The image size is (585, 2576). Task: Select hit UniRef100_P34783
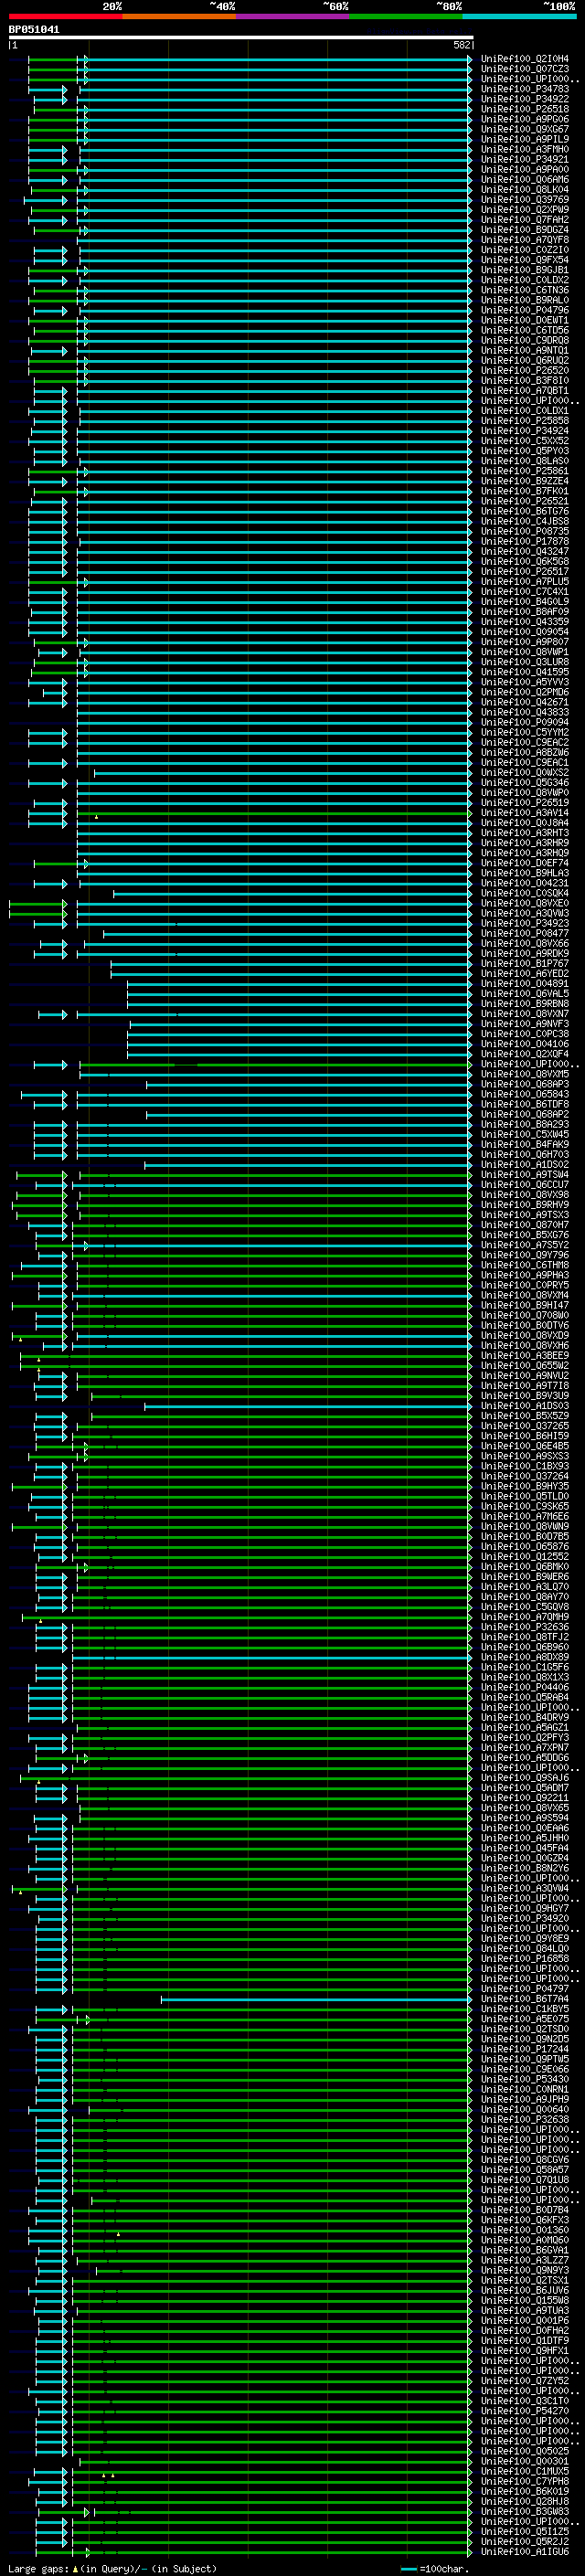click(x=525, y=89)
